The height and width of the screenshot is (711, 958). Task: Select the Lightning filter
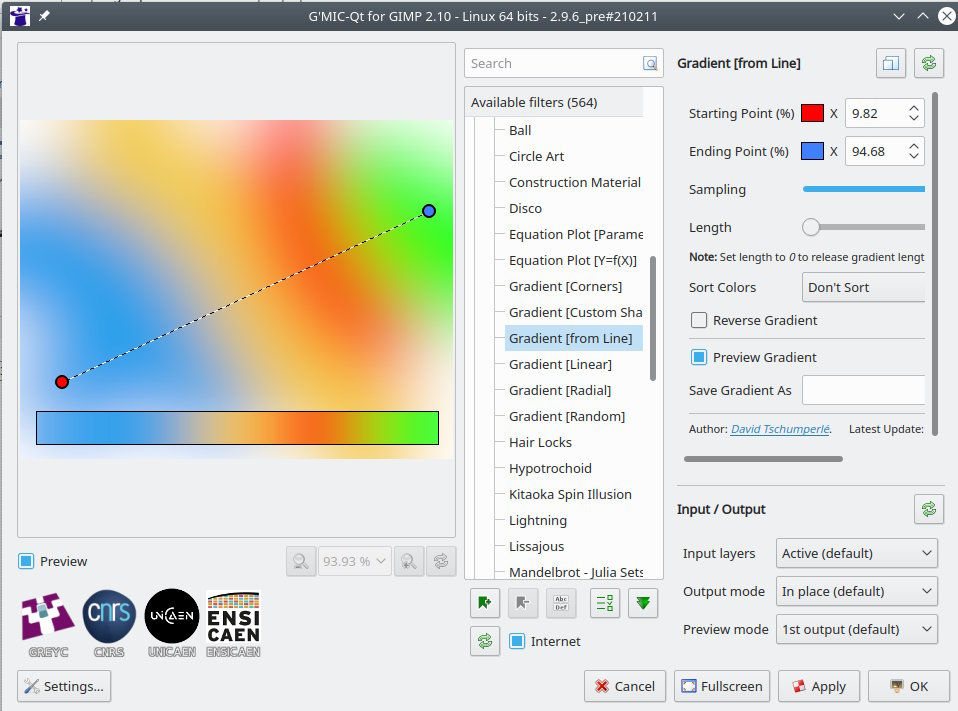coord(538,520)
